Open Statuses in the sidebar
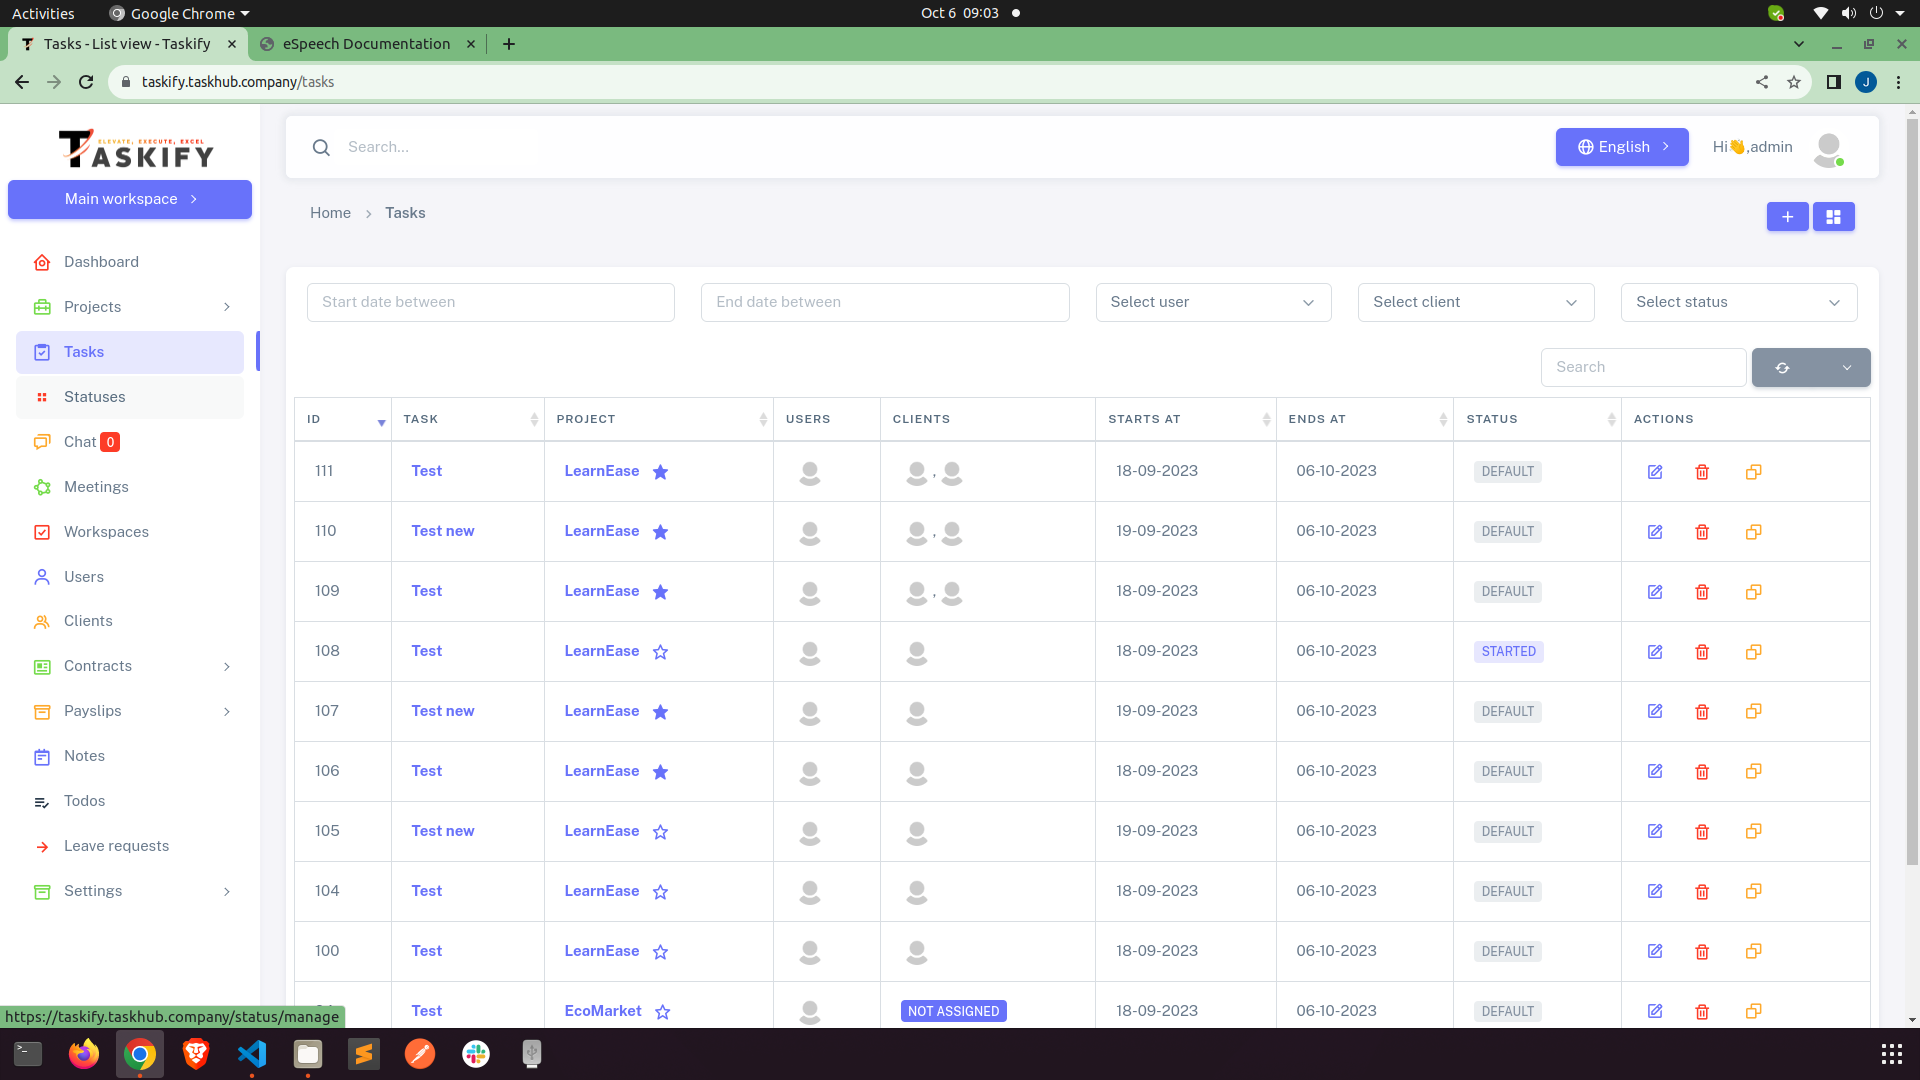This screenshot has width=1920, height=1080. 95,397
